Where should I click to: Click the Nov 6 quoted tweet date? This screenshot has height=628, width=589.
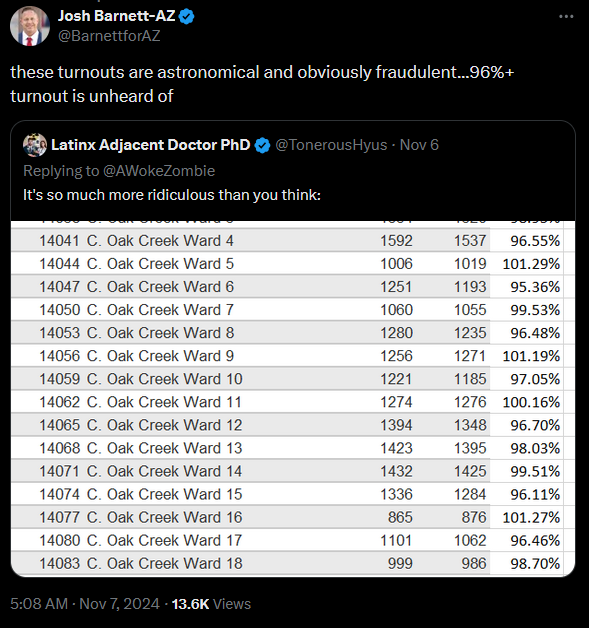(419, 145)
